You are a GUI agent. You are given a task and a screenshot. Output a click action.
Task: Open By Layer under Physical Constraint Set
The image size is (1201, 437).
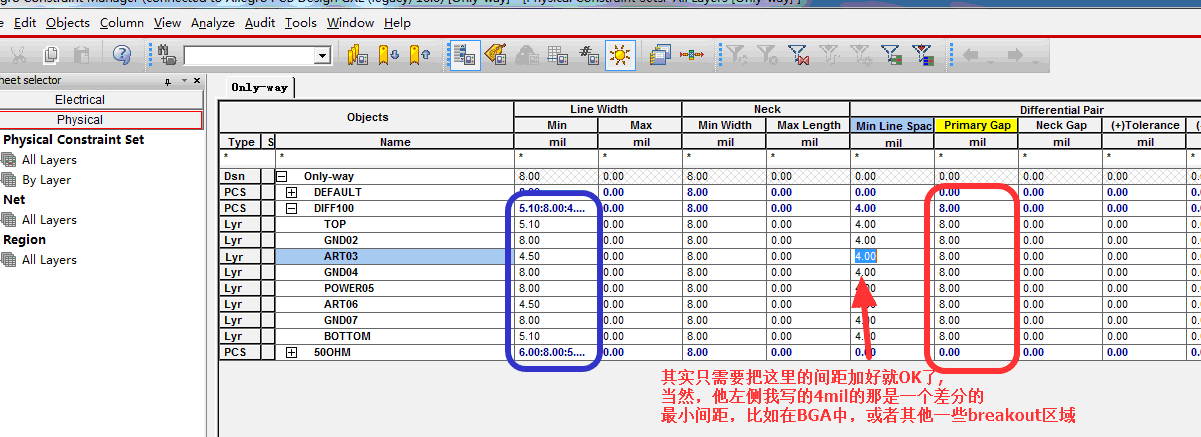point(46,180)
